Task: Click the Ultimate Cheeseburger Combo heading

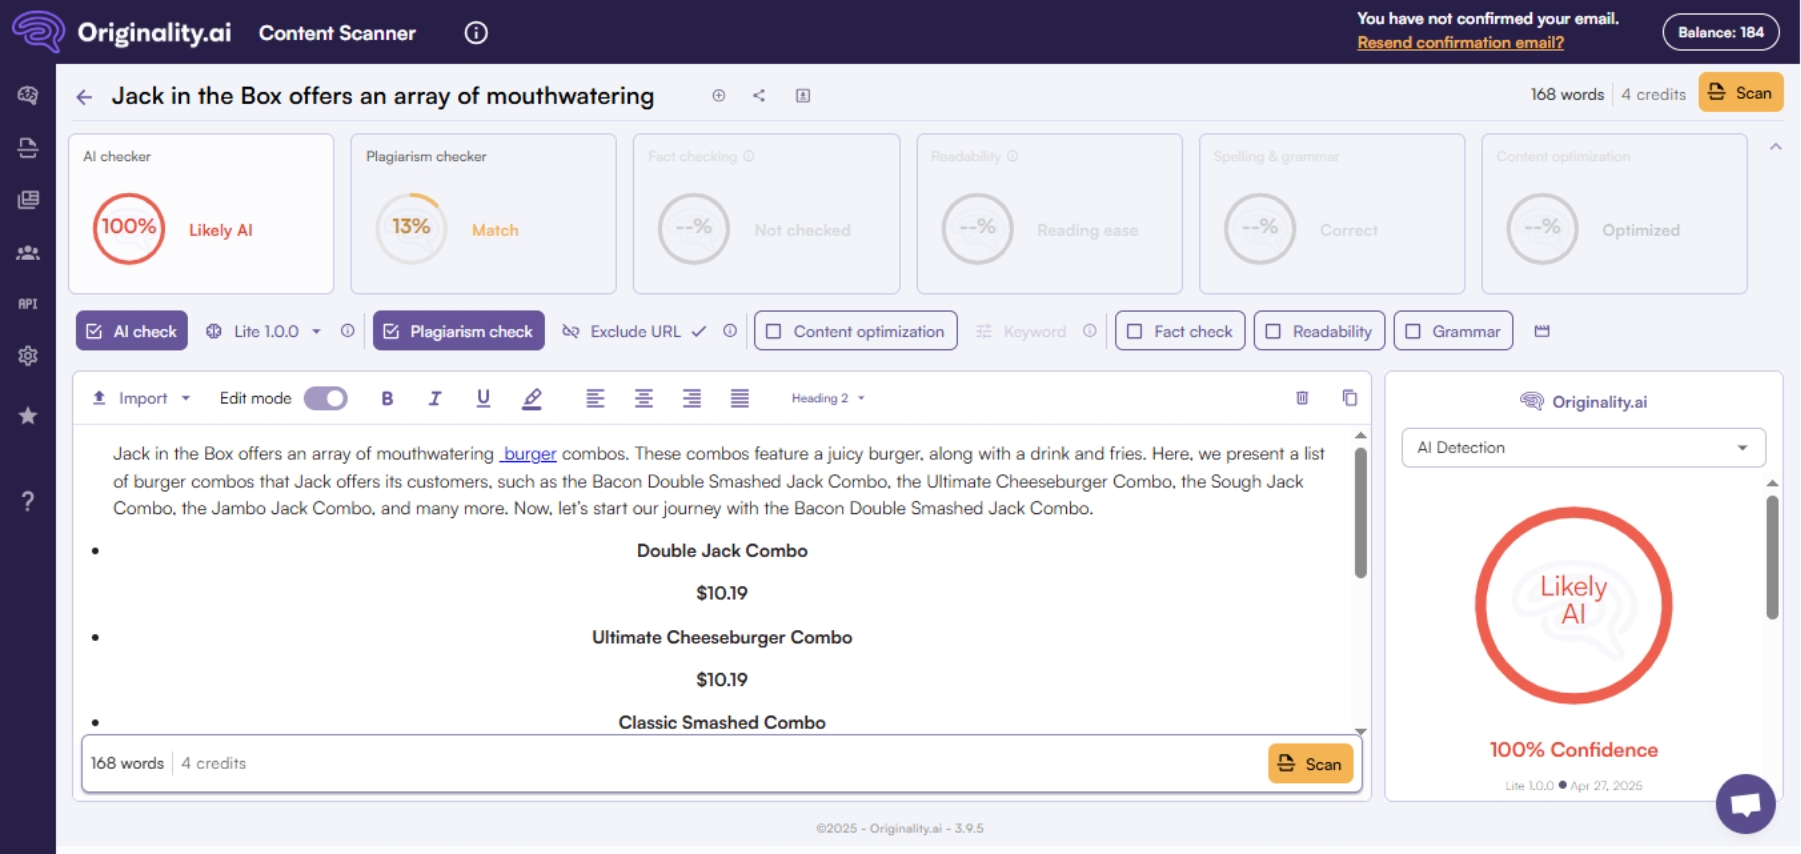Action: click(x=722, y=637)
